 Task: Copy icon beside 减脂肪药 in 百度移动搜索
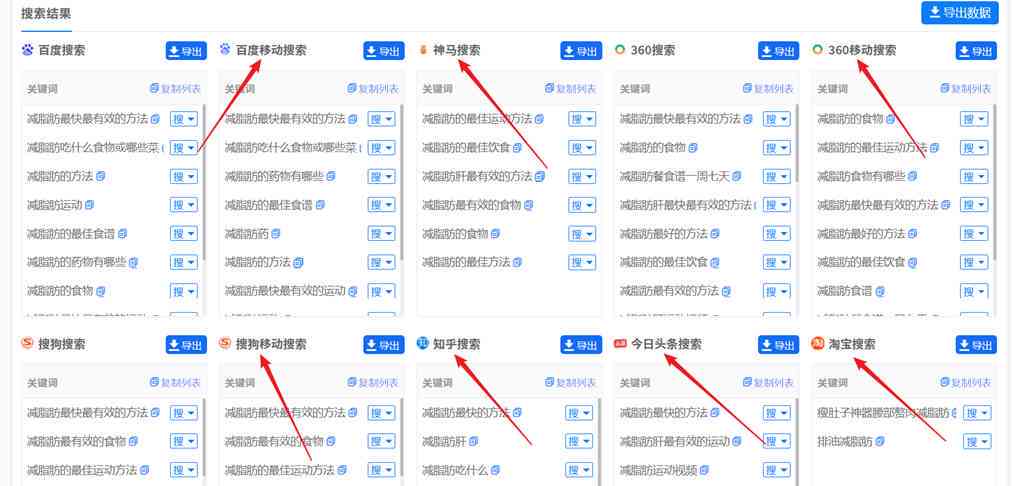(x=276, y=234)
